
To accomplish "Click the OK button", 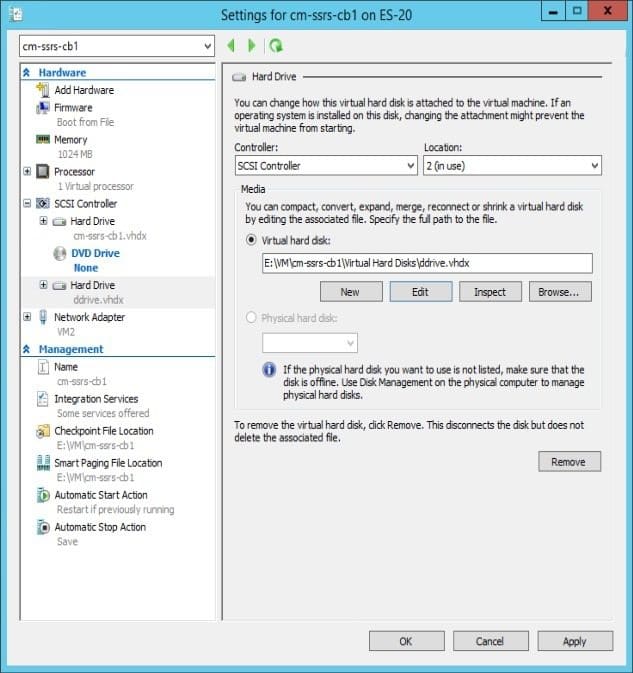I will click(406, 641).
